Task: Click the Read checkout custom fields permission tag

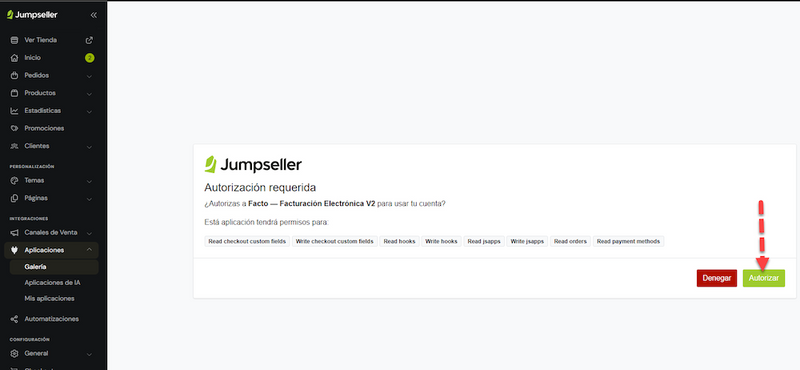Action: (x=247, y=241)
